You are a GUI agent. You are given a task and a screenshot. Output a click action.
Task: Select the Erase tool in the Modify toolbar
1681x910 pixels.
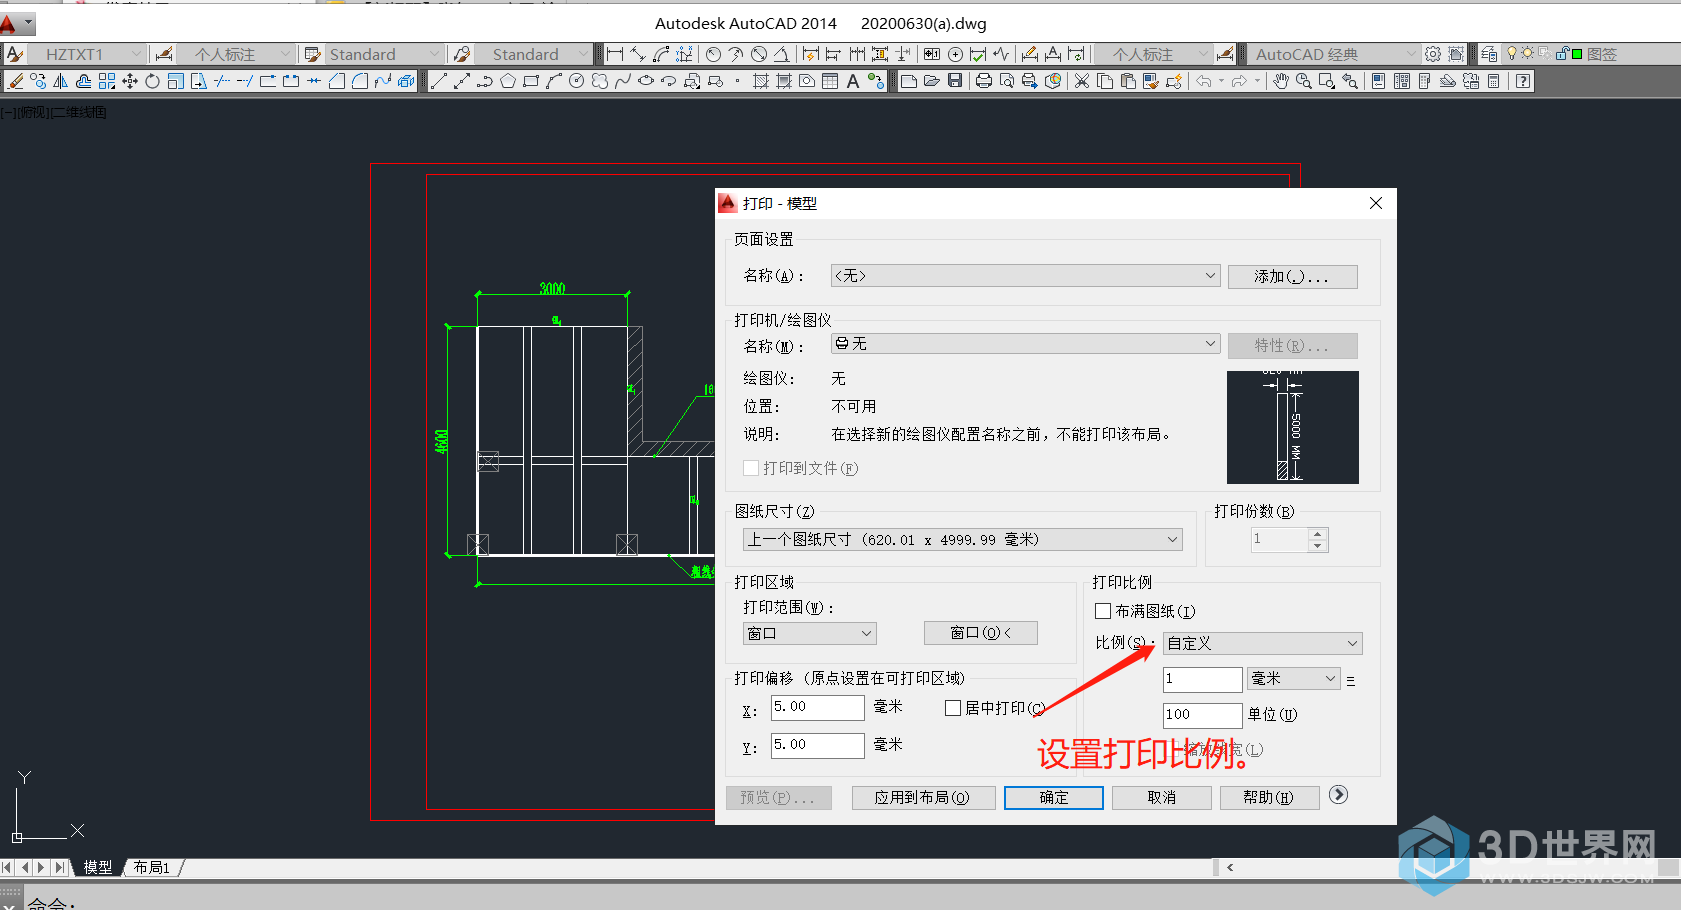[15, 81]
